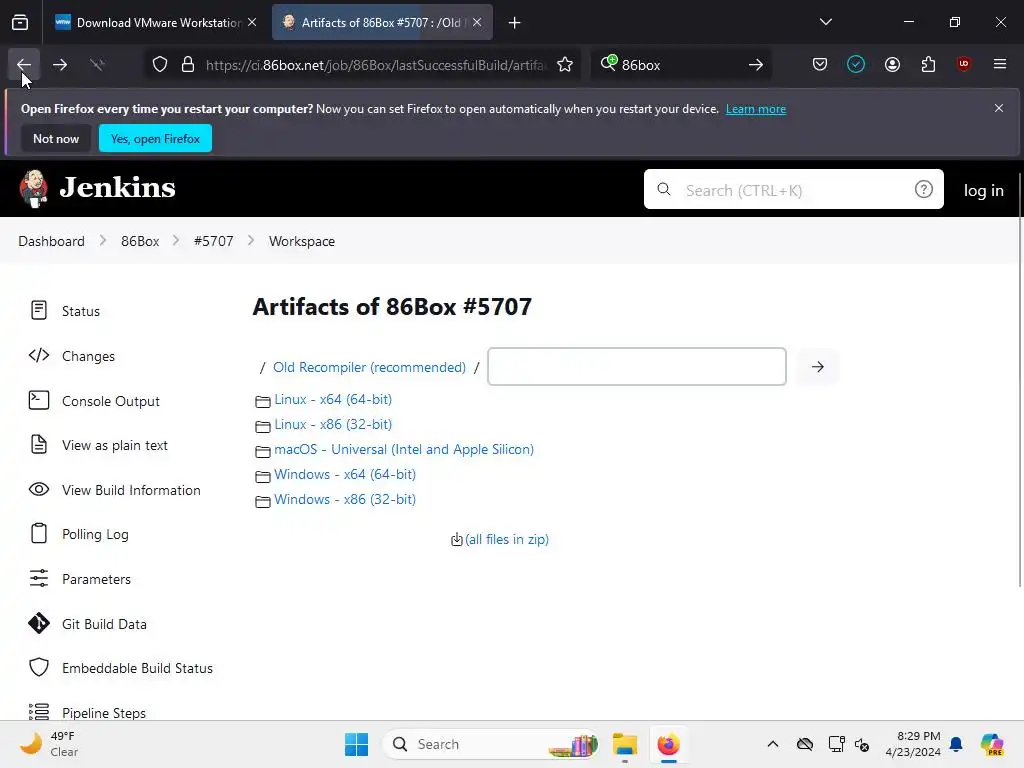Click the site lock padlock icon
This screenshot has width=1024, height=768.
point(188,65)
